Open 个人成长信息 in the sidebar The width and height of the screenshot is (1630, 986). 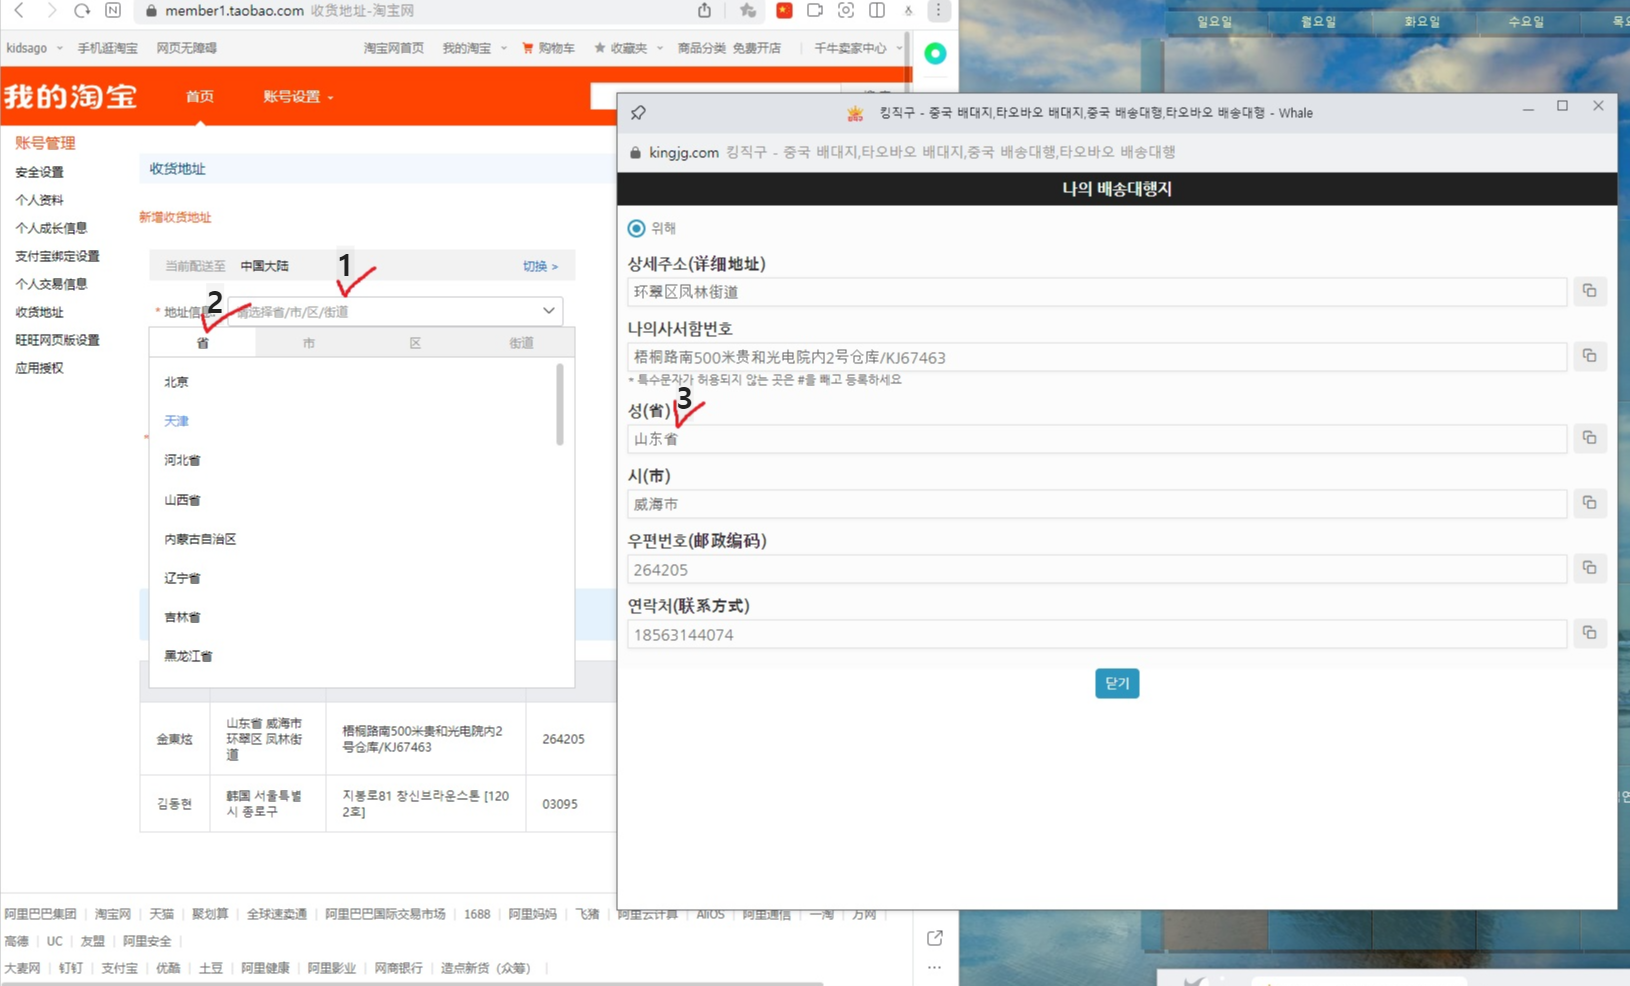[x=51, y=228]
